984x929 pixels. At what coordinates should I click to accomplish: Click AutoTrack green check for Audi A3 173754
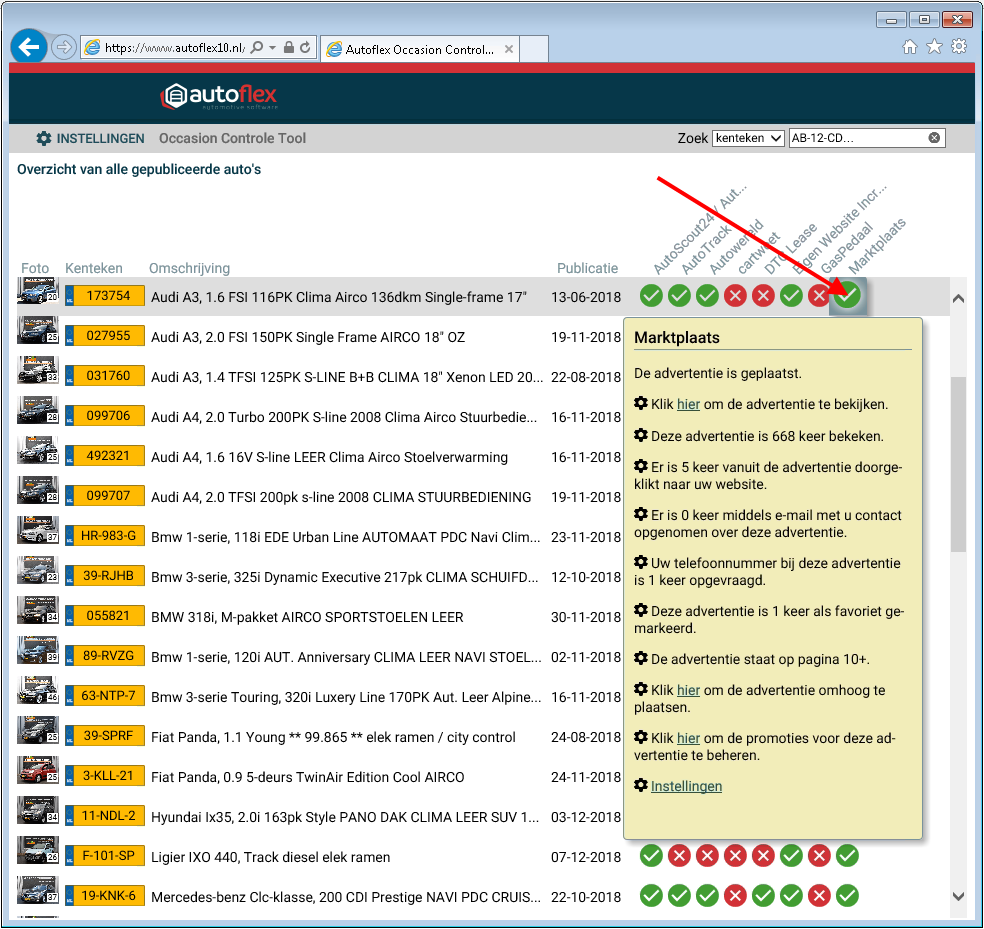click(x=679, y=296)
